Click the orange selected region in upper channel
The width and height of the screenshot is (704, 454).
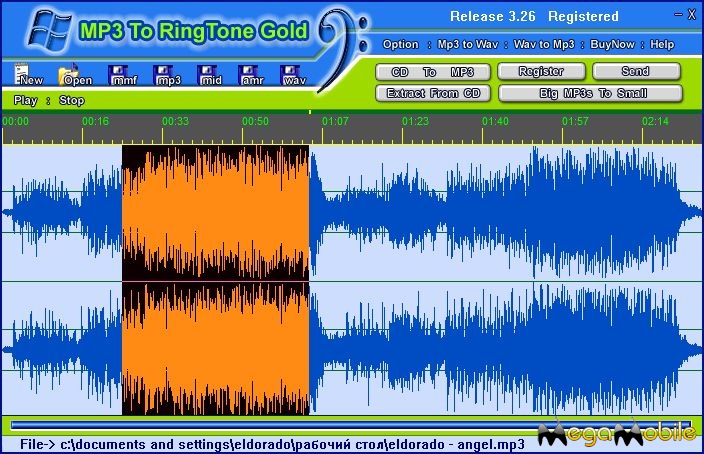pos(216,213)
